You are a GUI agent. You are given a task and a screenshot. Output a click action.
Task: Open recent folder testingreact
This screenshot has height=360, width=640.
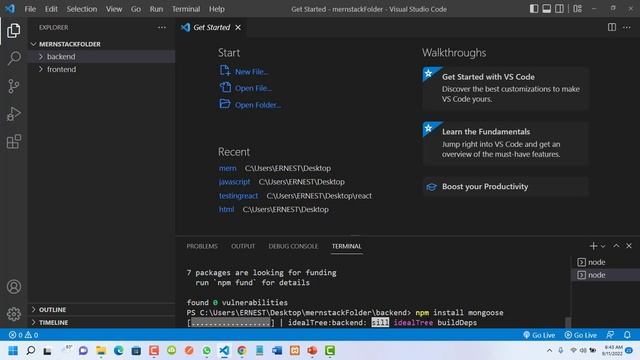click(x=238, y=196)
